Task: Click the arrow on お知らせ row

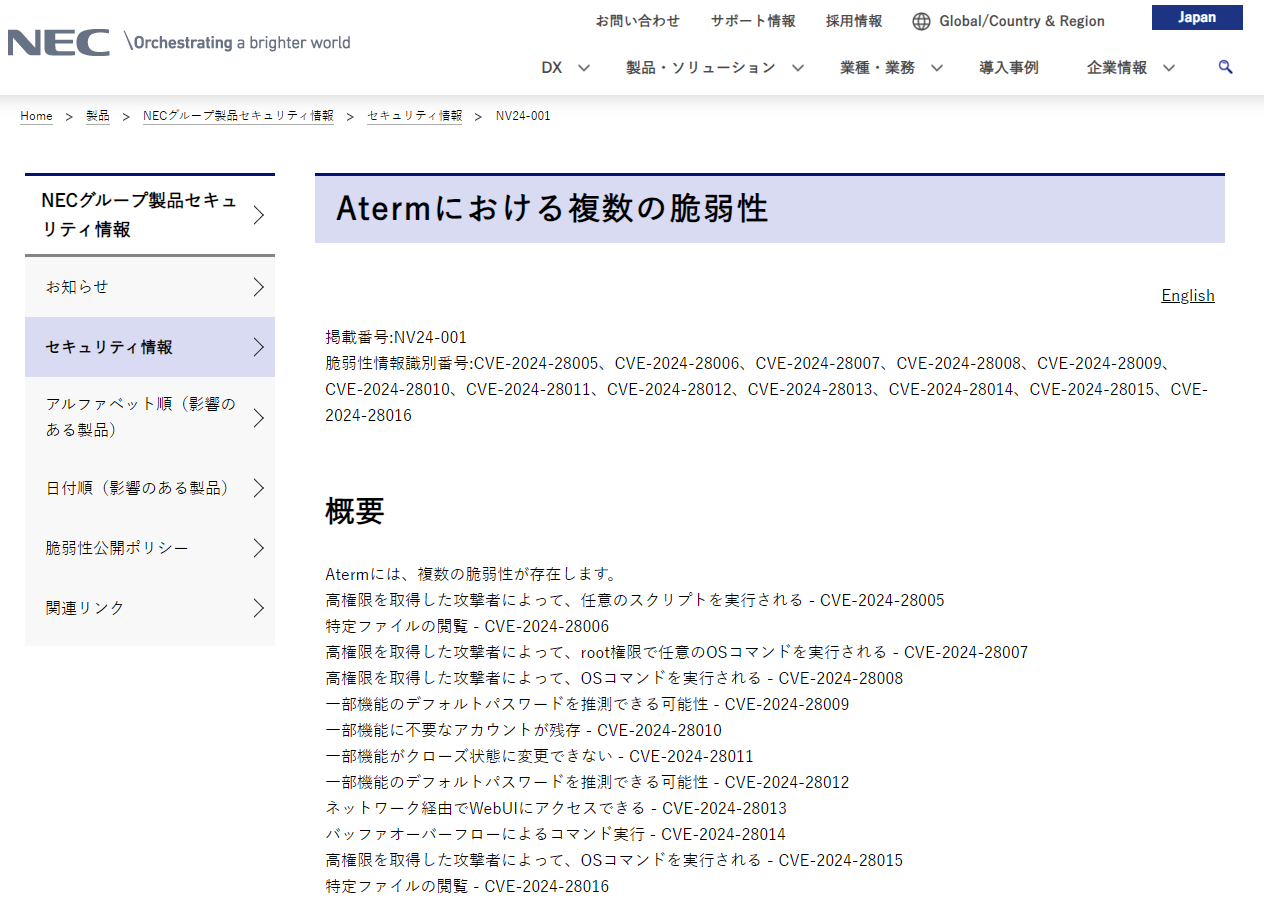Action: coord(259,287)
